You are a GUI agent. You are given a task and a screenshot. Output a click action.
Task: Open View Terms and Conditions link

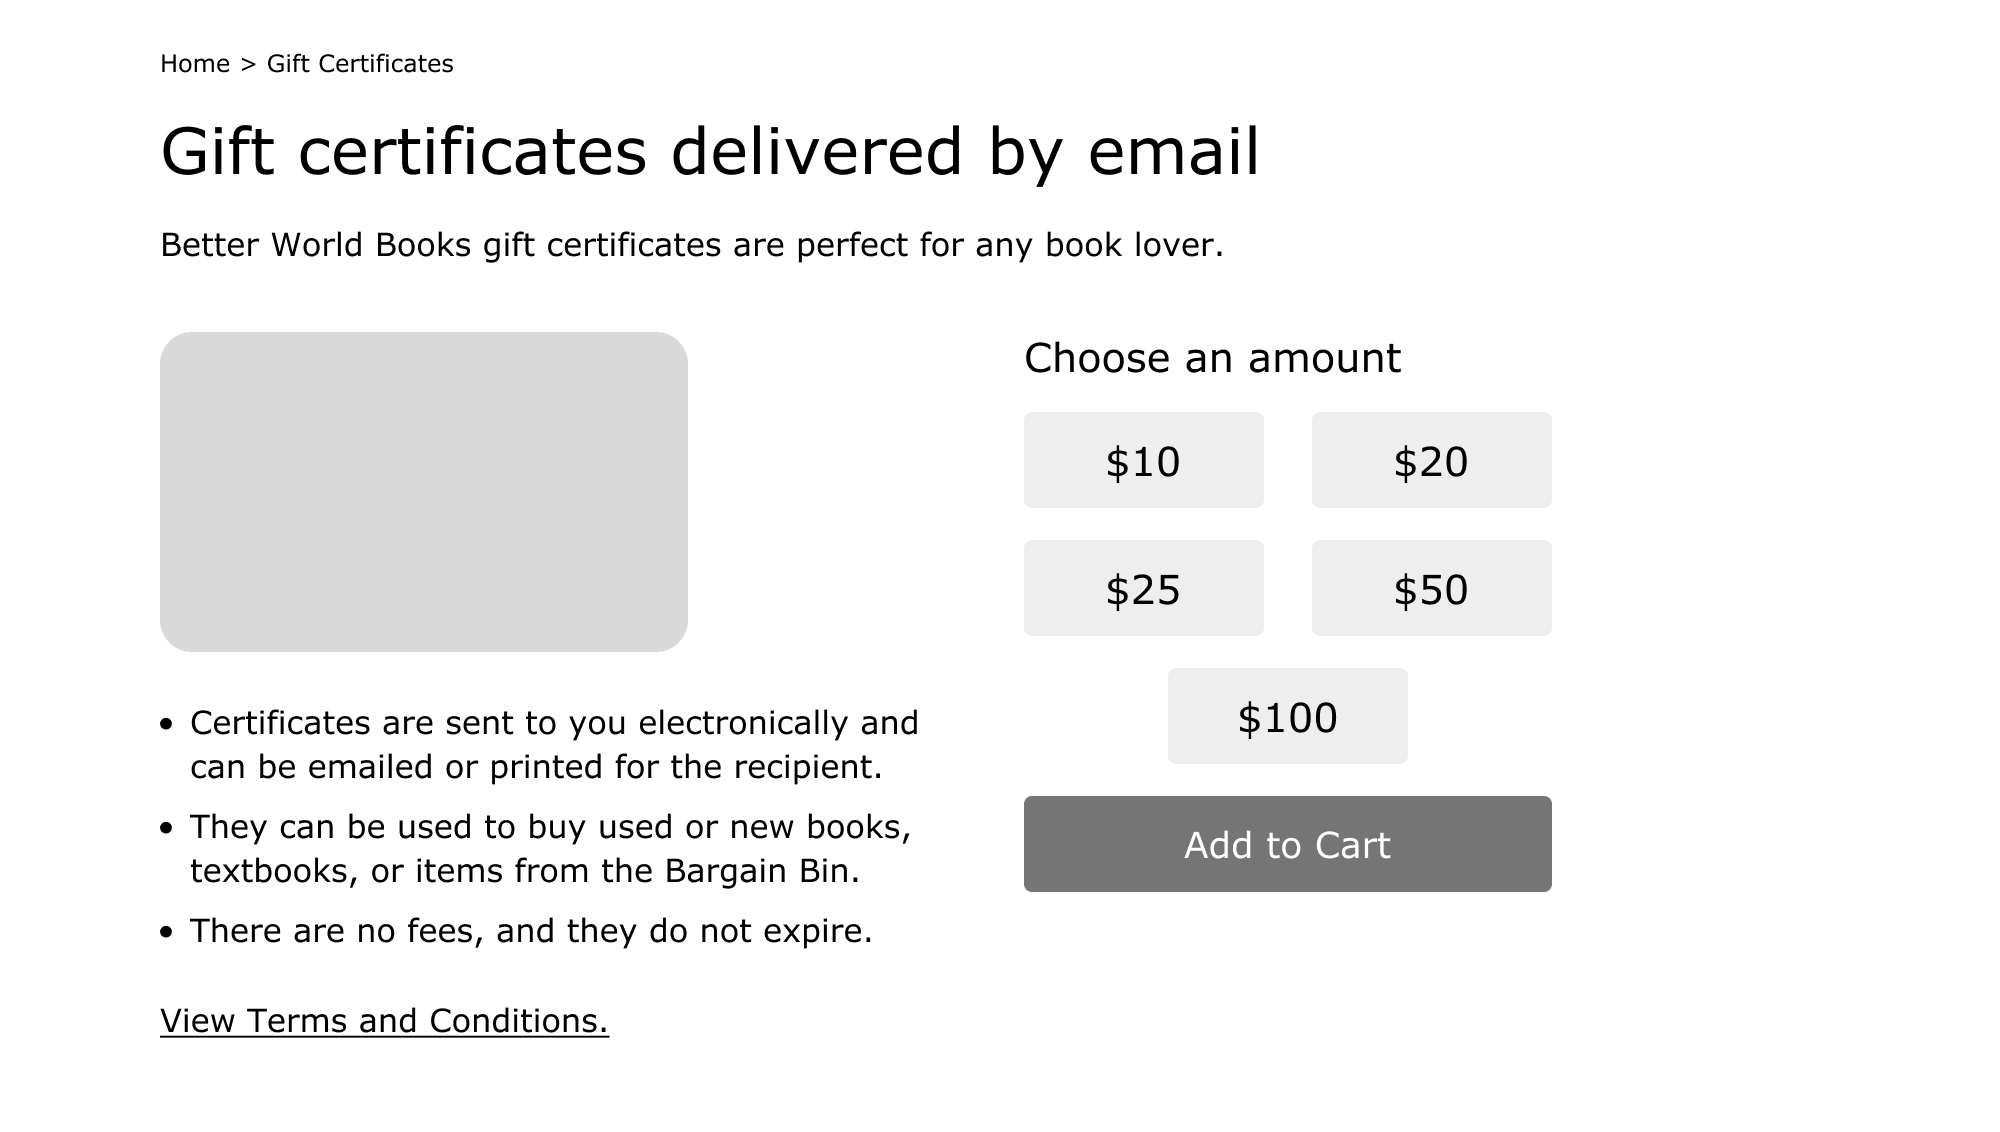[x=384, y=1021]
